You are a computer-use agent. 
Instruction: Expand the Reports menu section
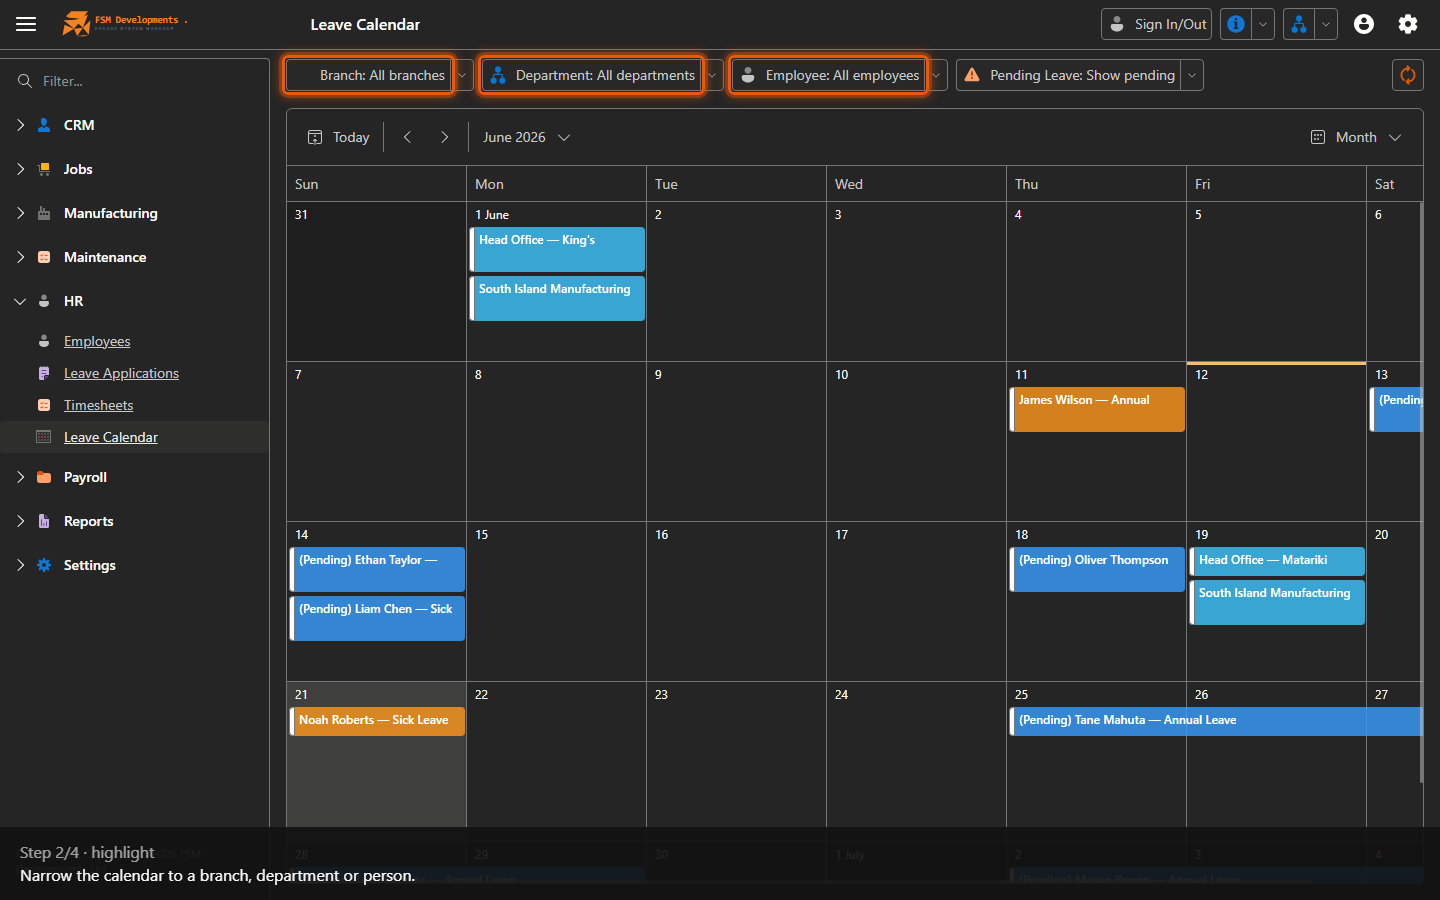coord(20,521)
